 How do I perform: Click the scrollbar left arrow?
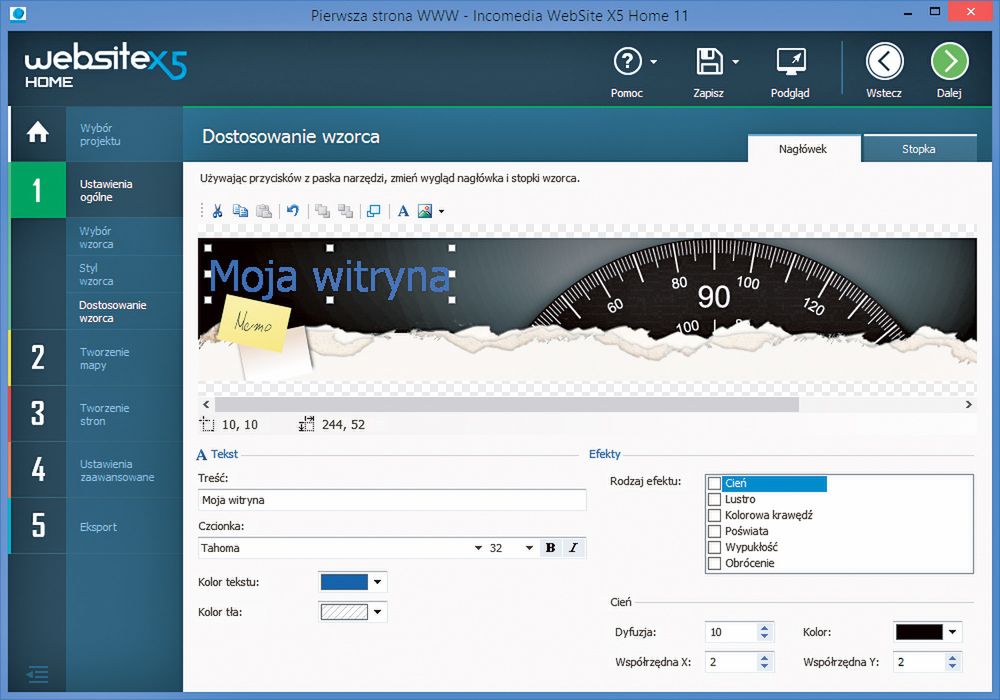point(206,404)
